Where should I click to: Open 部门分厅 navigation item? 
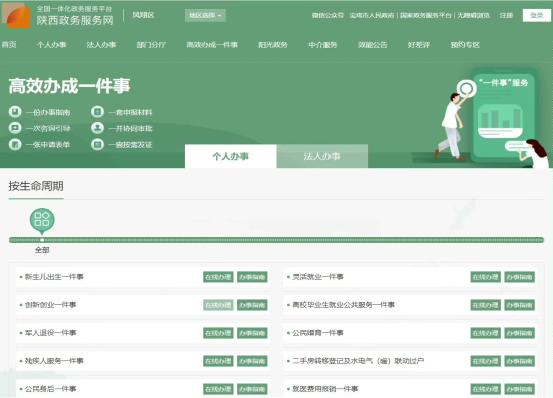pos(151,45)
